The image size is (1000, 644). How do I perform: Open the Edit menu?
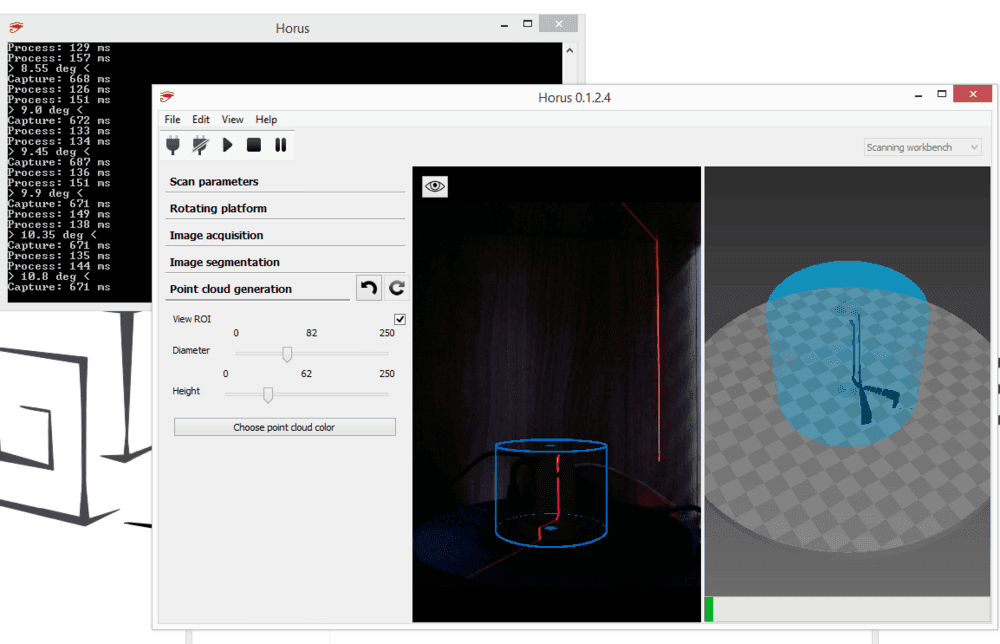(201, 119)
